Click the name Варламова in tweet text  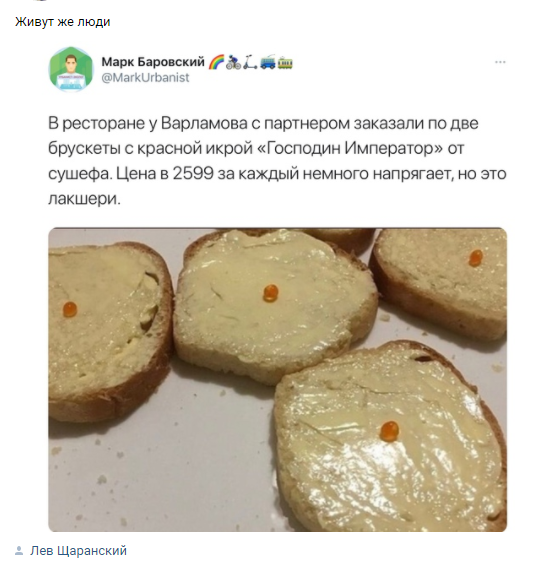click(204, 123)
